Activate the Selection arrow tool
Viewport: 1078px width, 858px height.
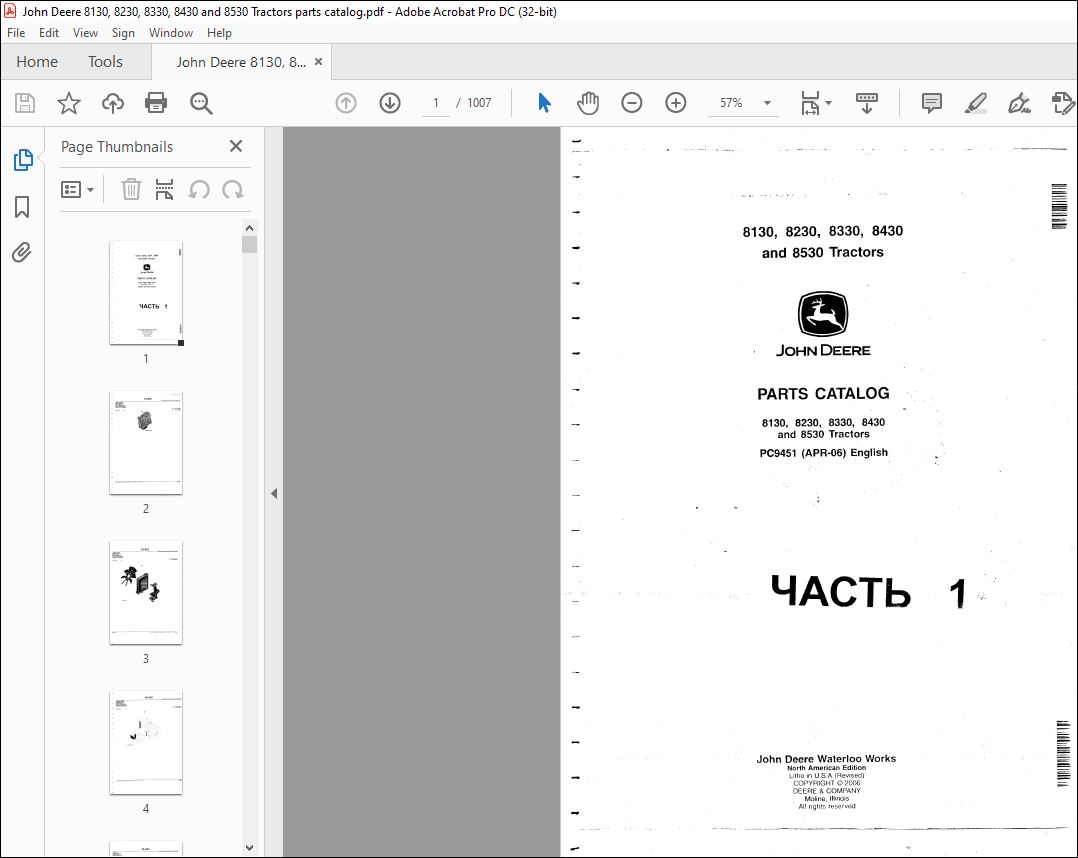coord(544,103)
